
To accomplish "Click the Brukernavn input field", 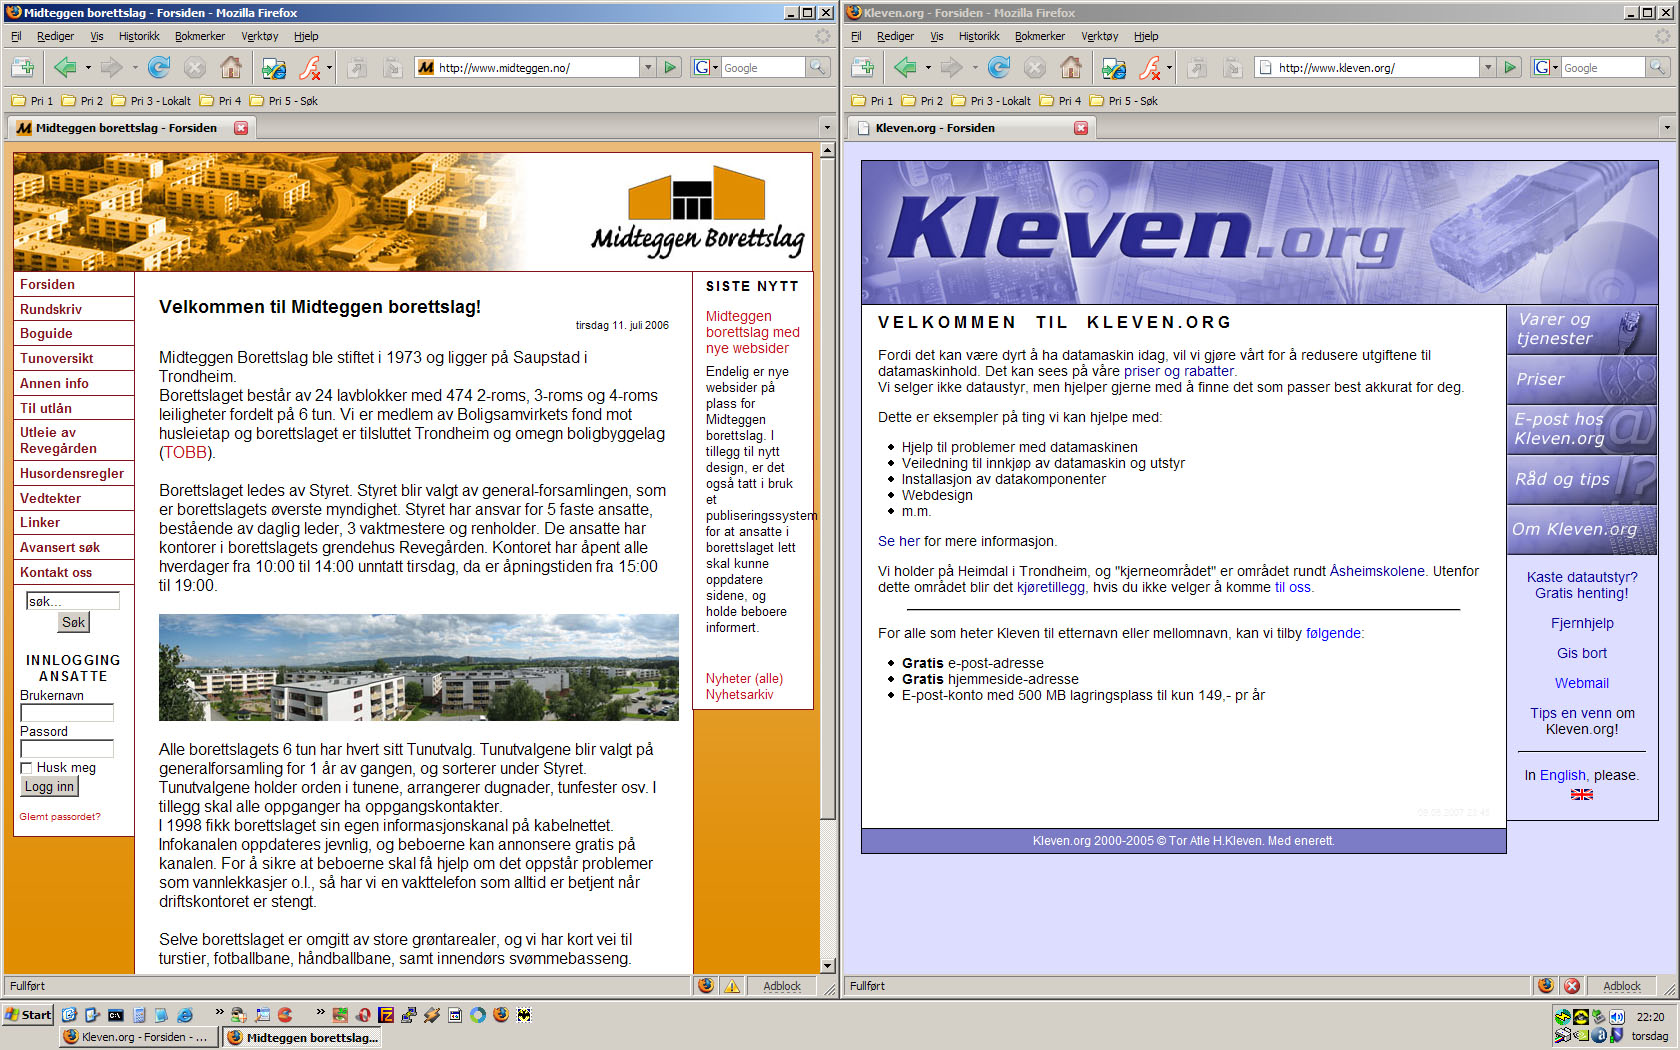I will coord(67,713).
